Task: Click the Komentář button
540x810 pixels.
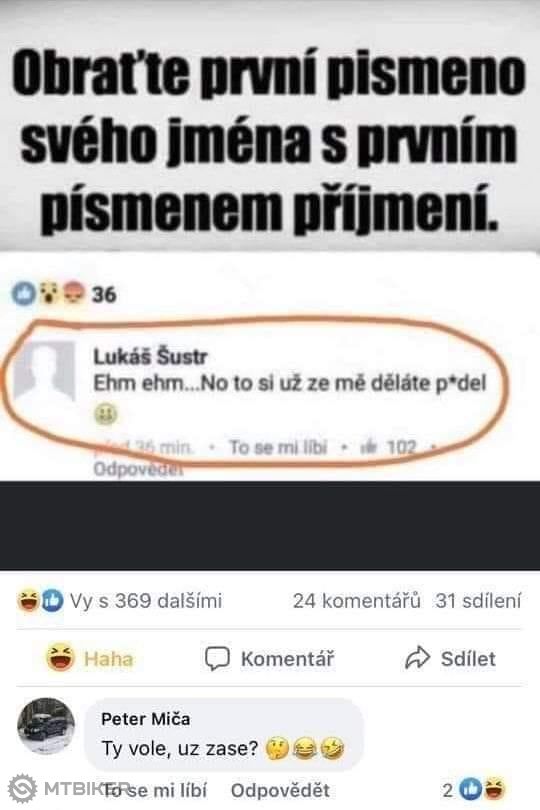Action: tap(269, 659)
